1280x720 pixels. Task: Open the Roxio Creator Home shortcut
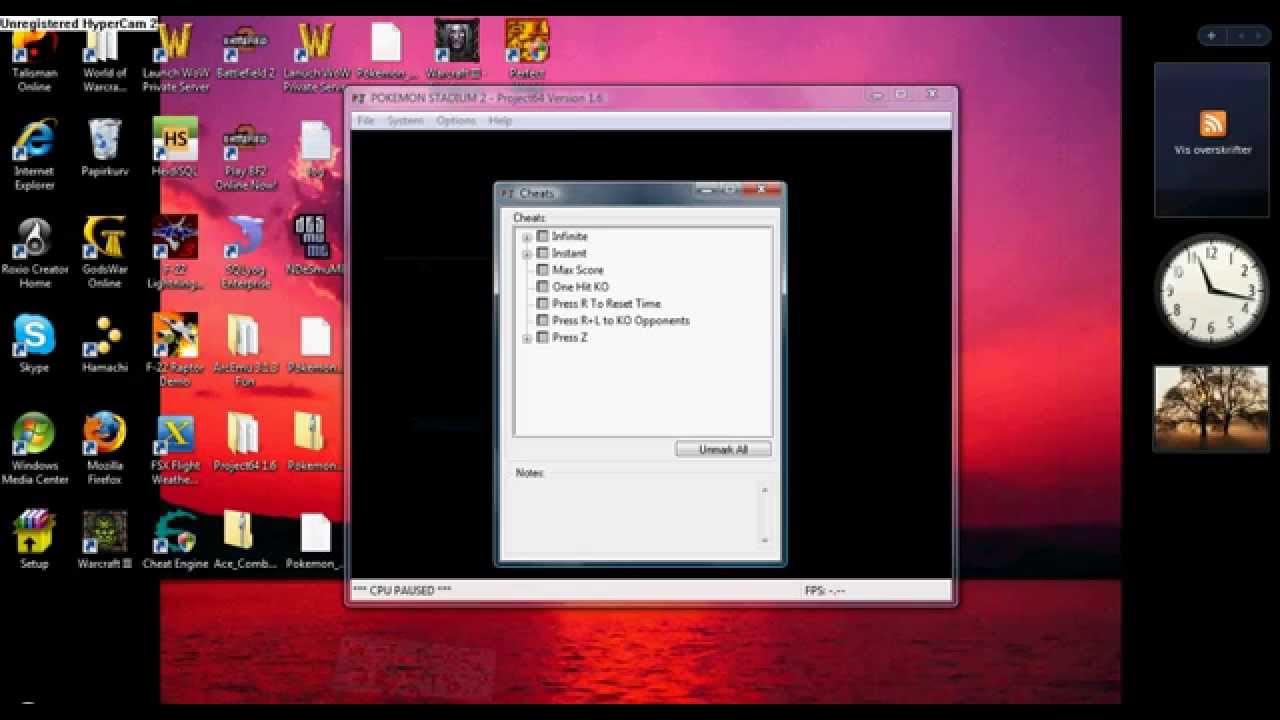click(x=34, y=254)
